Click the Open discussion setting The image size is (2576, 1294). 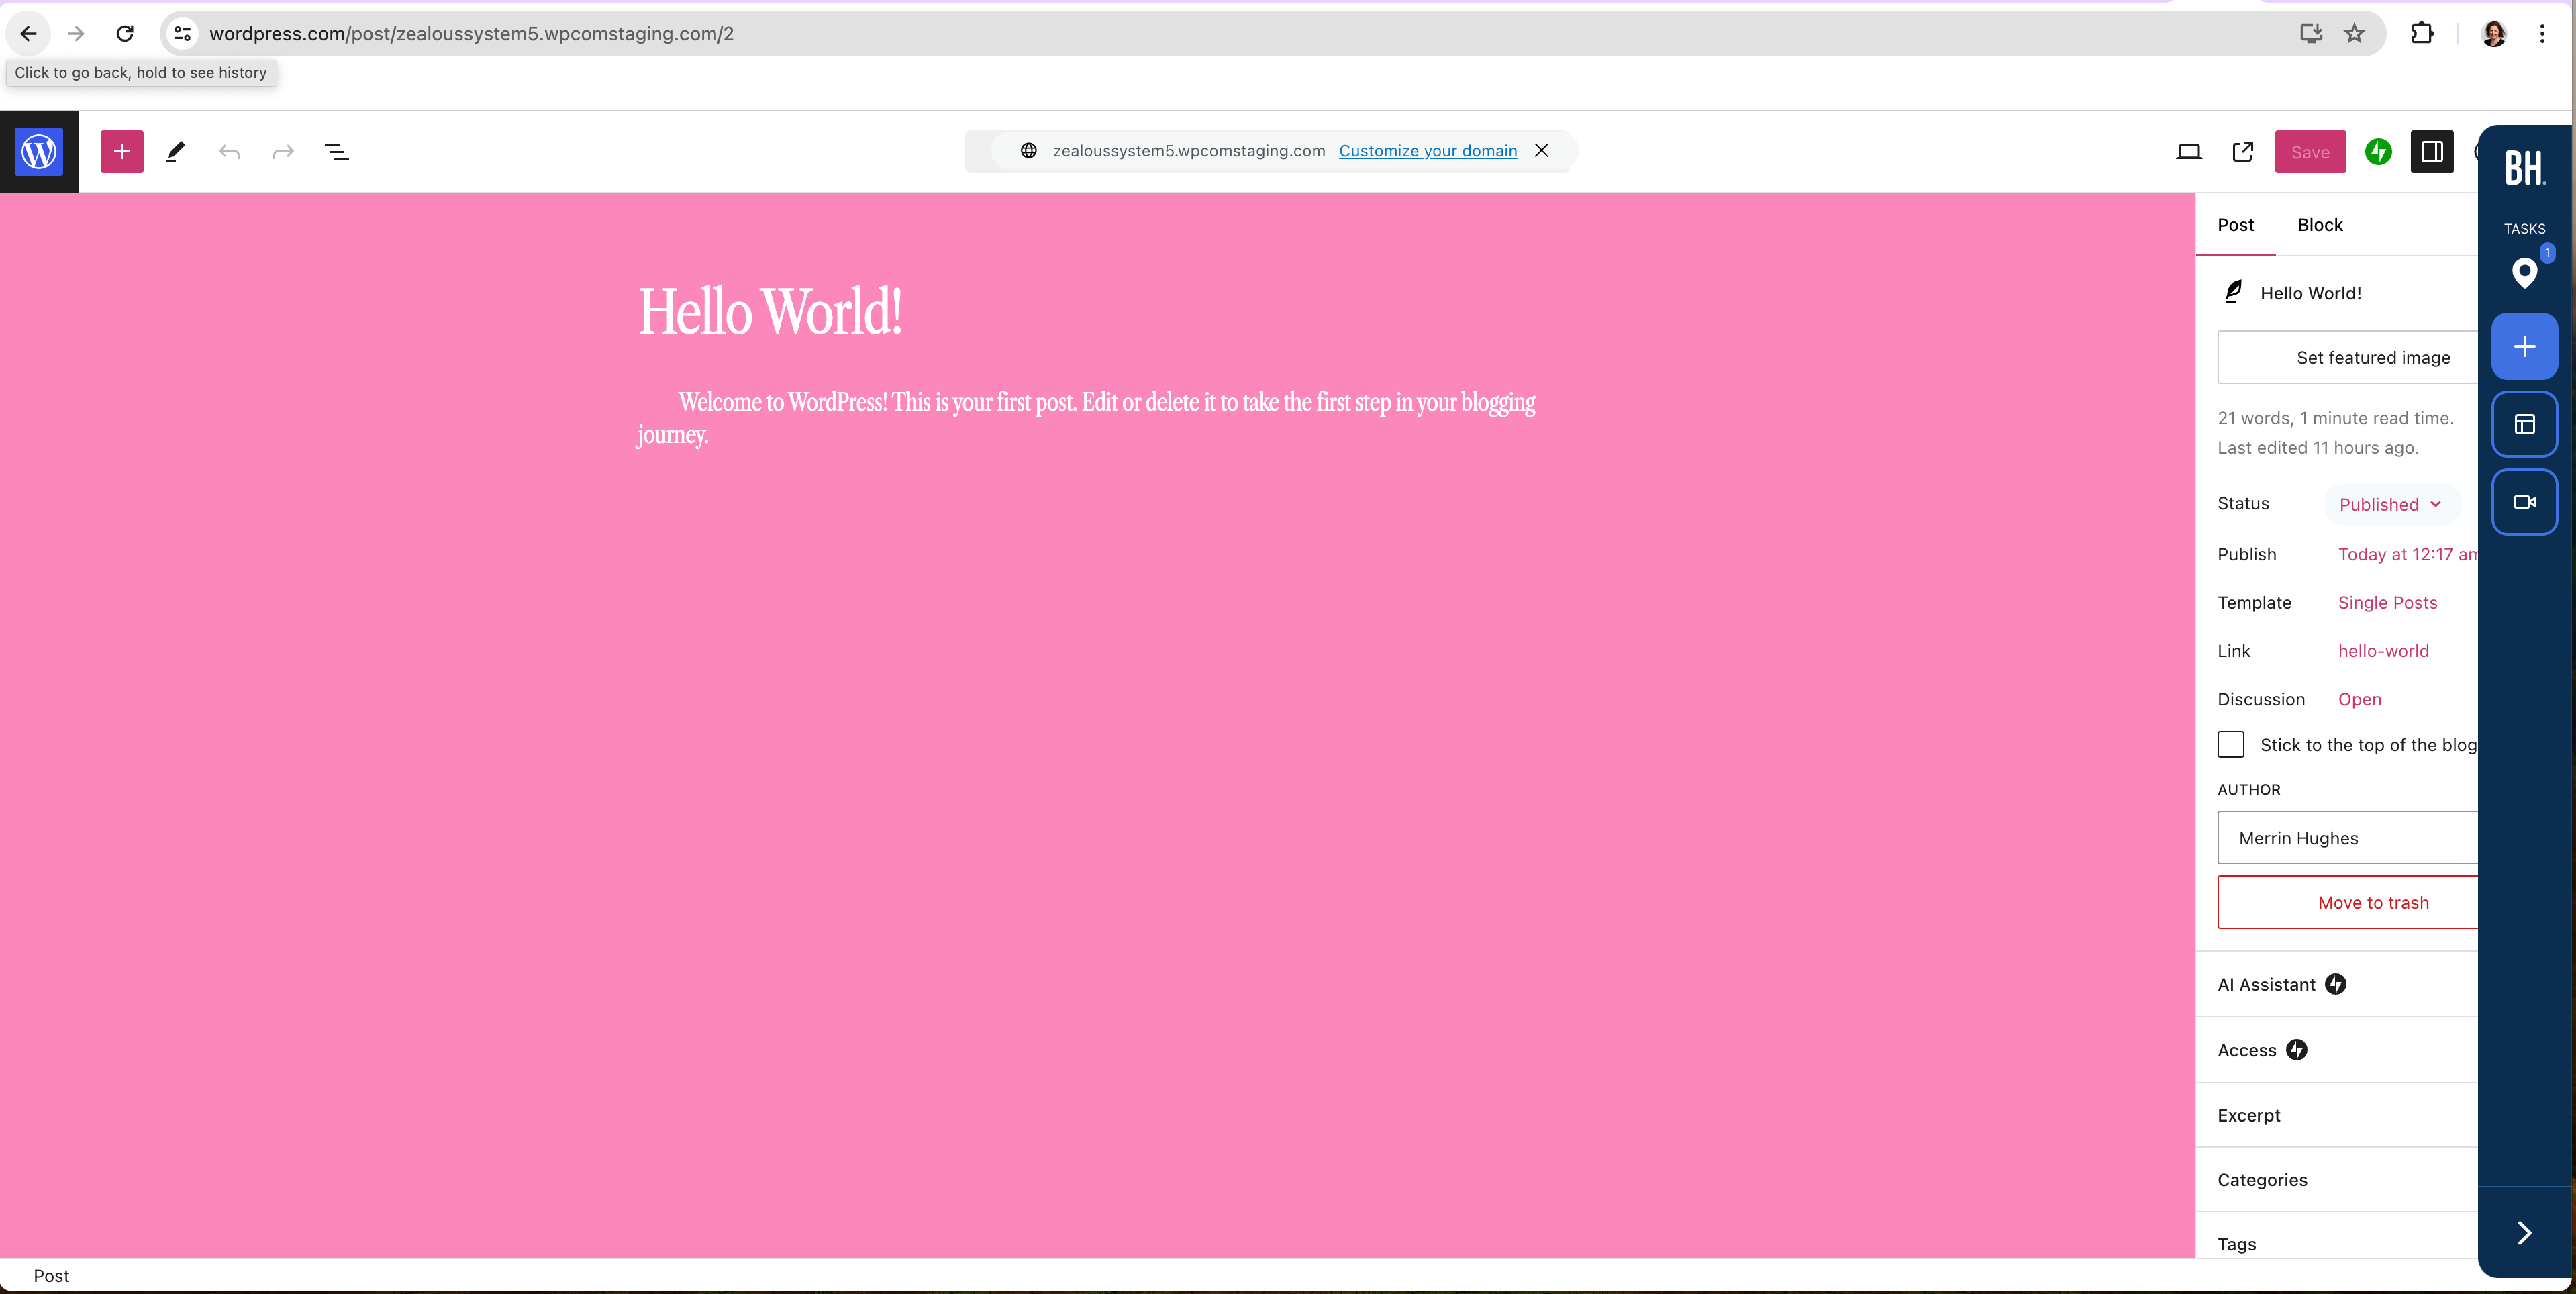click(2360, 699)
